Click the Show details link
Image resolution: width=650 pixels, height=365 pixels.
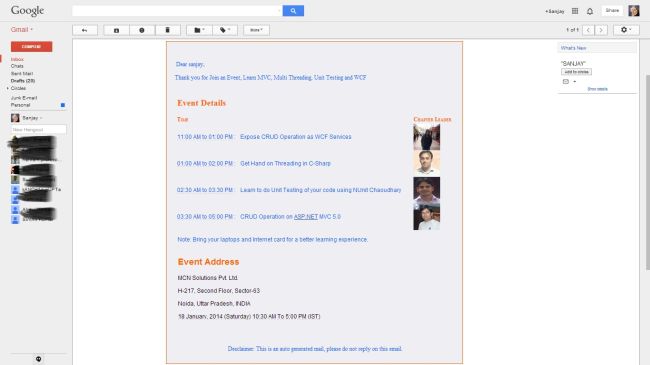pyautogui.click(x=597, y=89)
